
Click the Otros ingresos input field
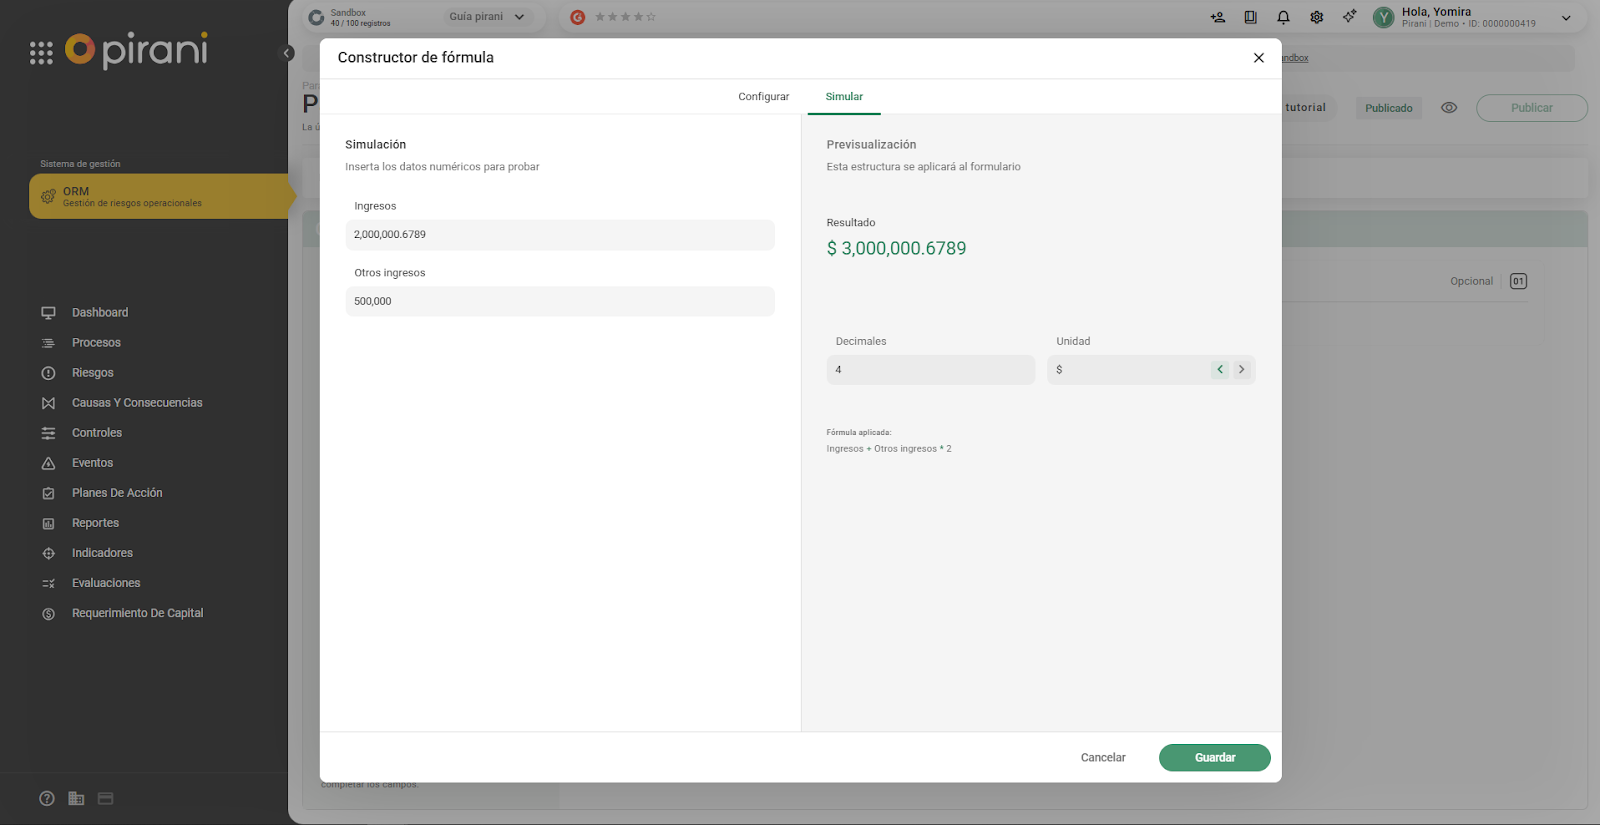(x=560, y=301)
